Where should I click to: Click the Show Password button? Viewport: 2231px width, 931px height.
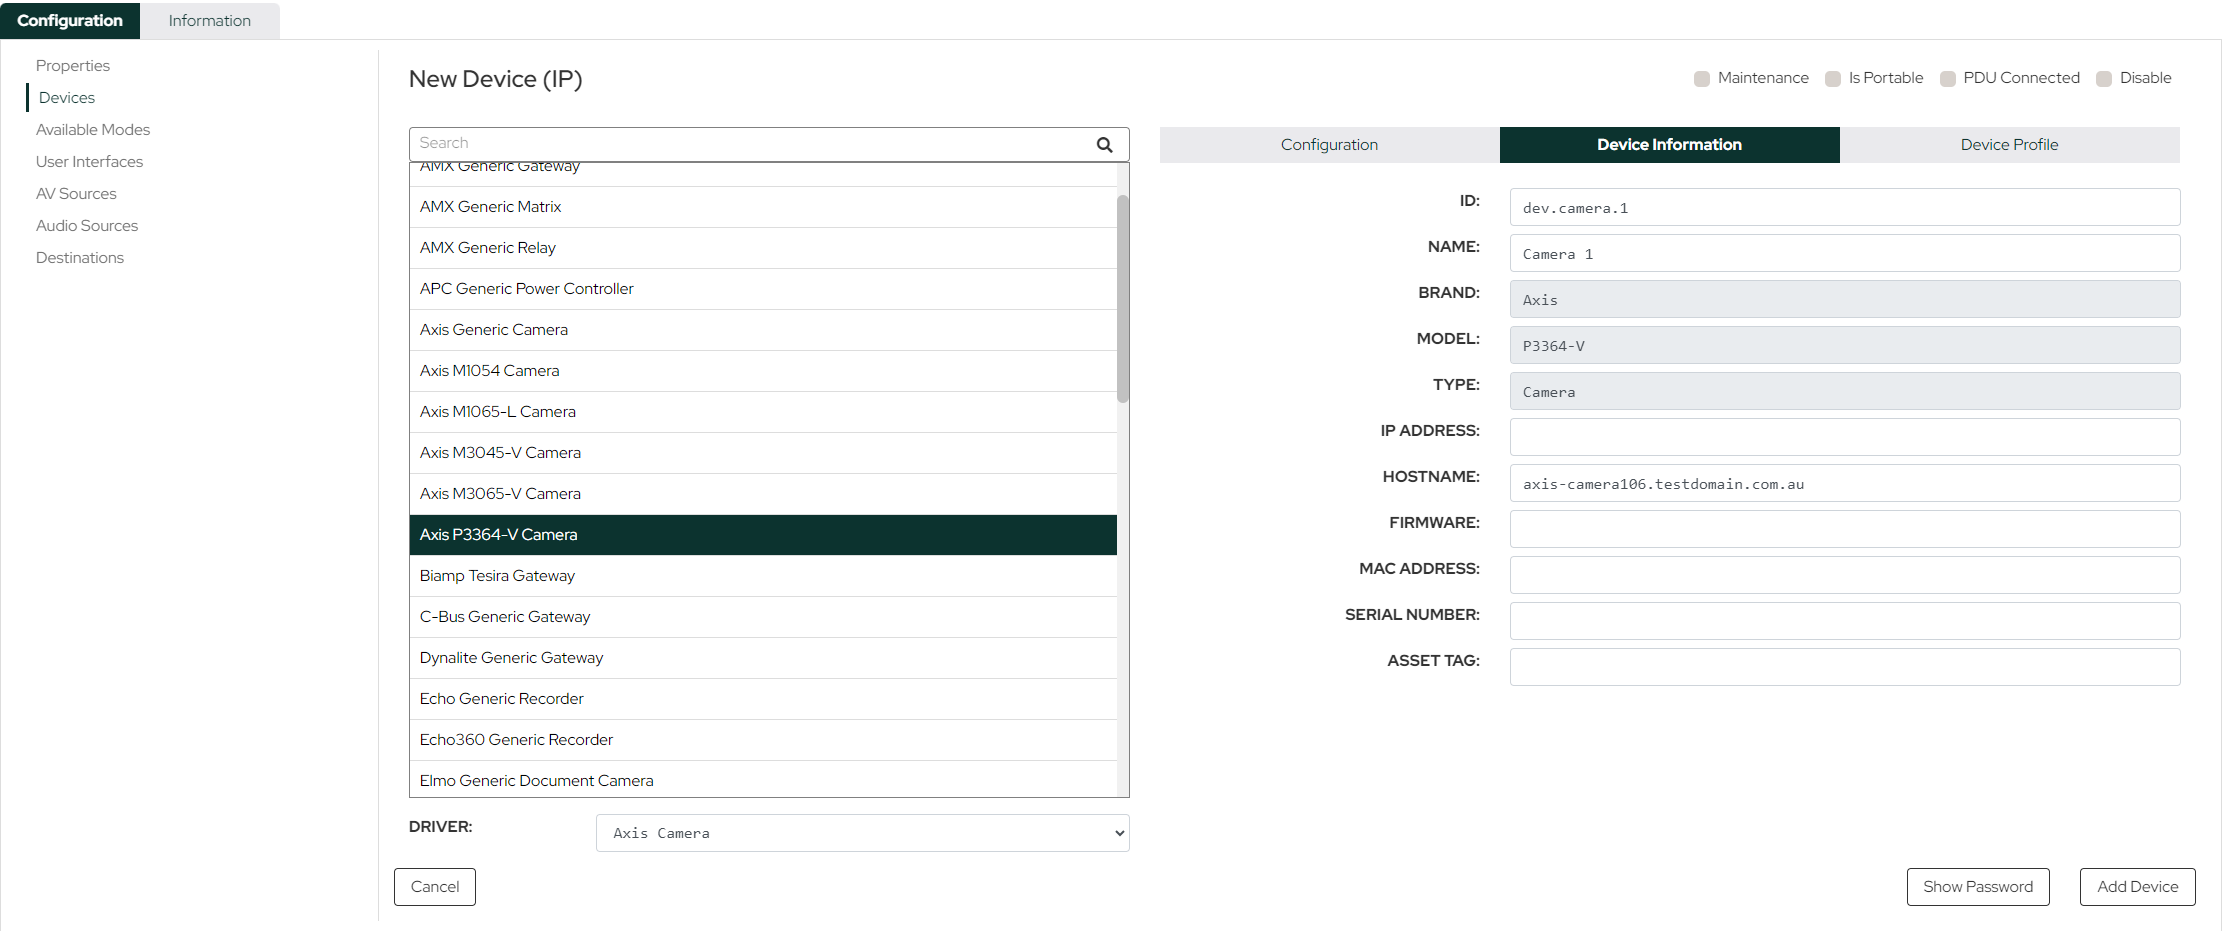click(x=1978, y=887)
